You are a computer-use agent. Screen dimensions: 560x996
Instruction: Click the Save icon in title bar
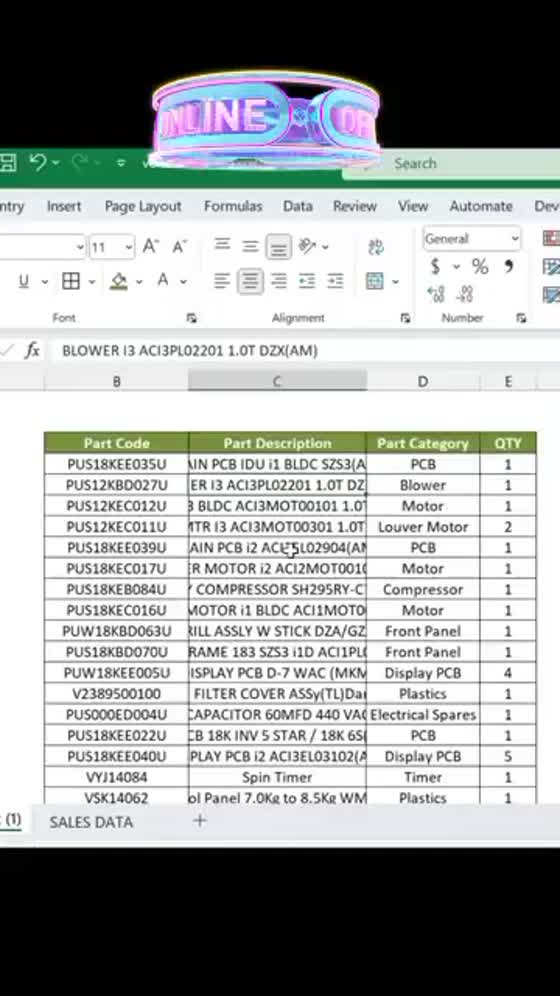click(6, 163)
